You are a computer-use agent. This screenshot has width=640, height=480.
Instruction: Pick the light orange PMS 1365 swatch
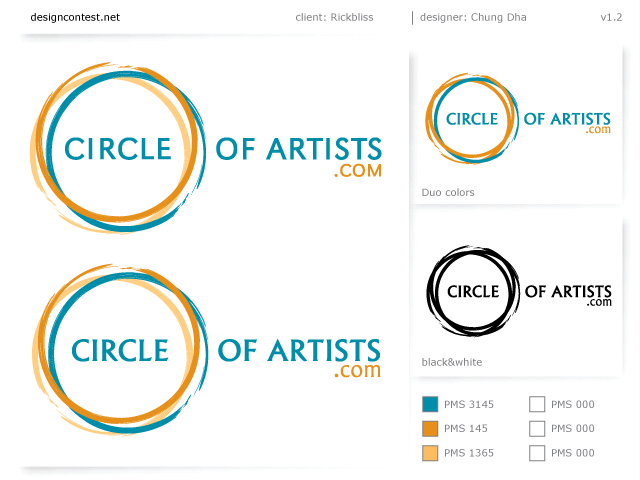(x=430, y=453)
